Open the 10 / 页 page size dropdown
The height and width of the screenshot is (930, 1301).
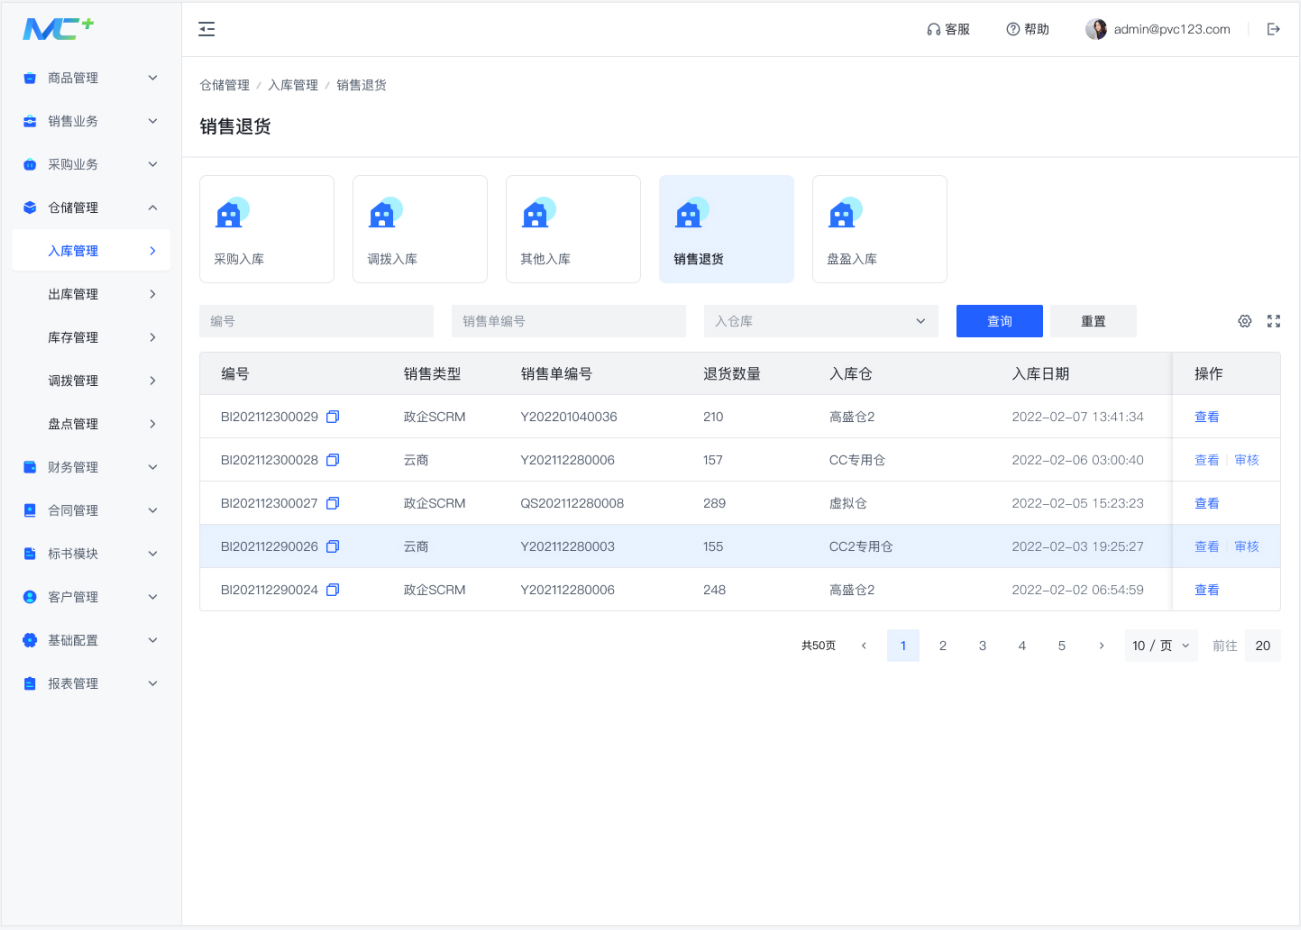pos(1161,646)
